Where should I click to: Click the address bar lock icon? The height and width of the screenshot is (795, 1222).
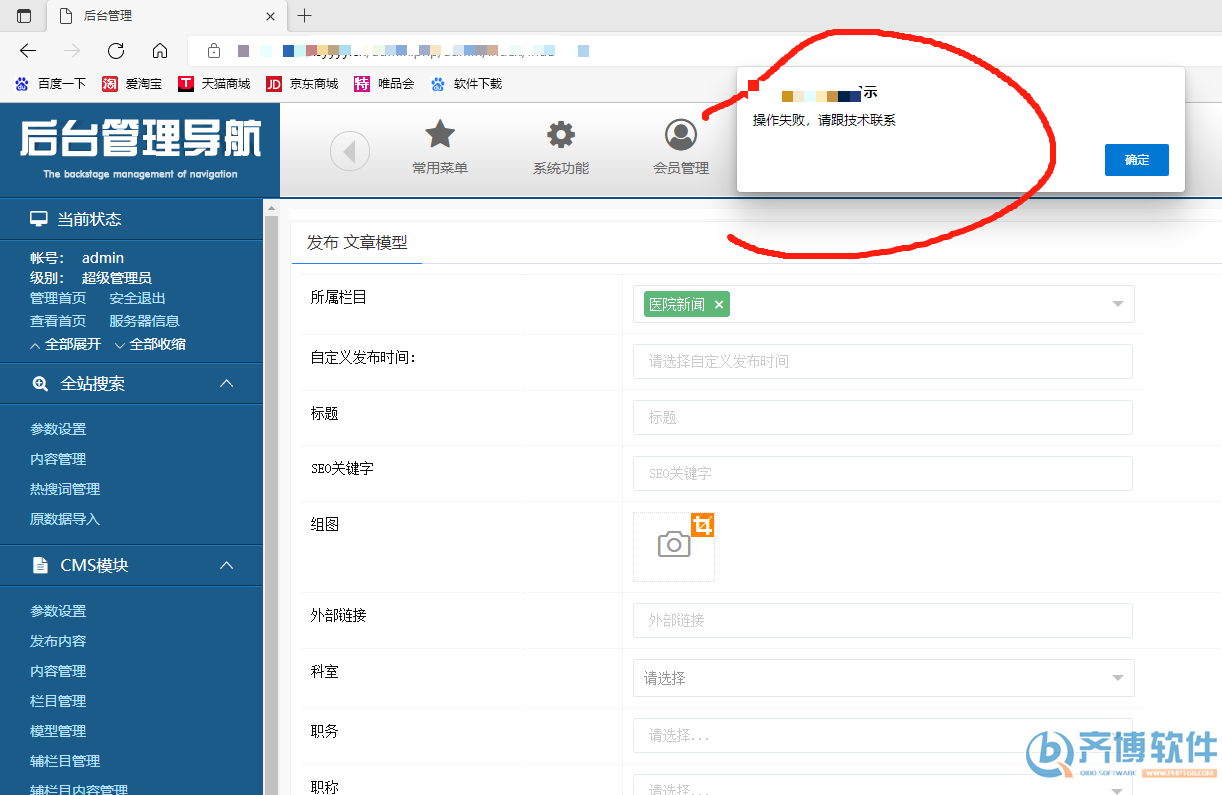coord(213,51)
